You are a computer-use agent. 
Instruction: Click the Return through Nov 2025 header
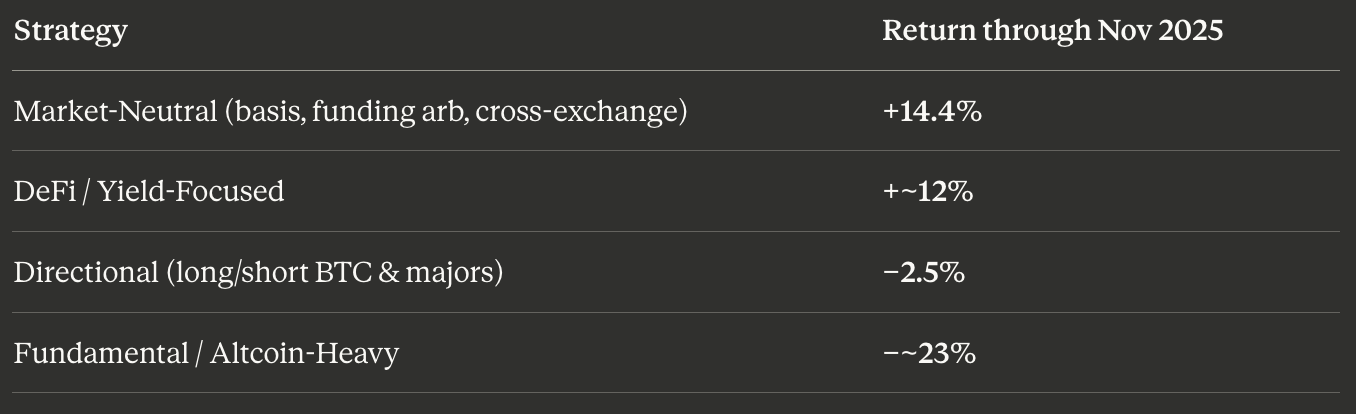point(1052,31)
